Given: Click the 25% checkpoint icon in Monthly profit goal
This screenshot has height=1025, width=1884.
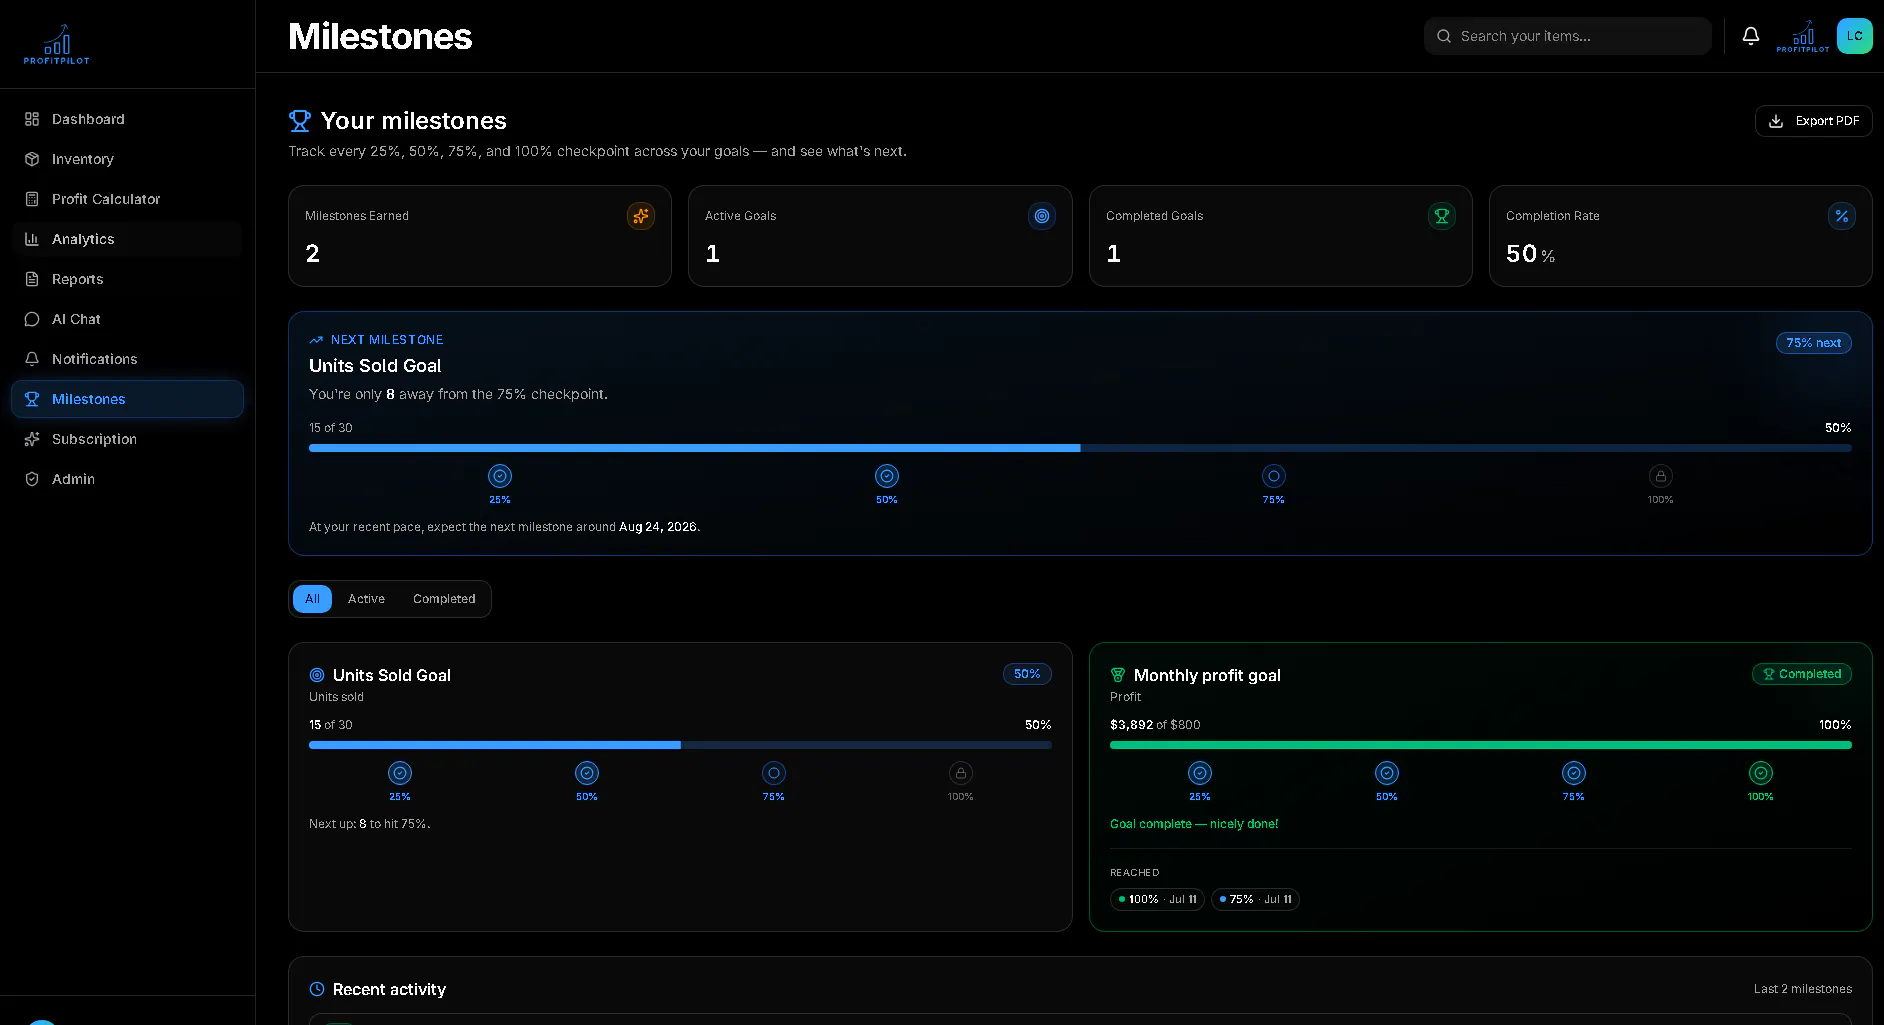Looking at the screenshot, I should [x=1200, y=773].
